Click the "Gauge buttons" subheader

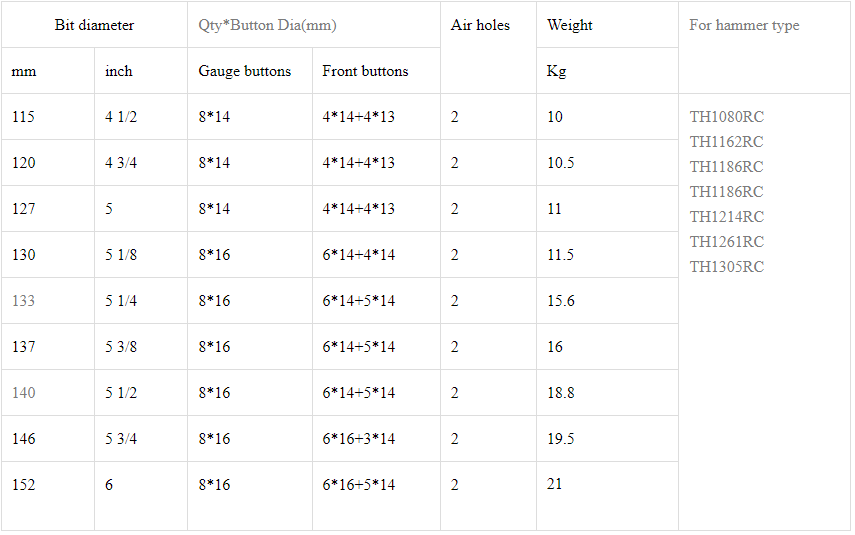[245, 71]
